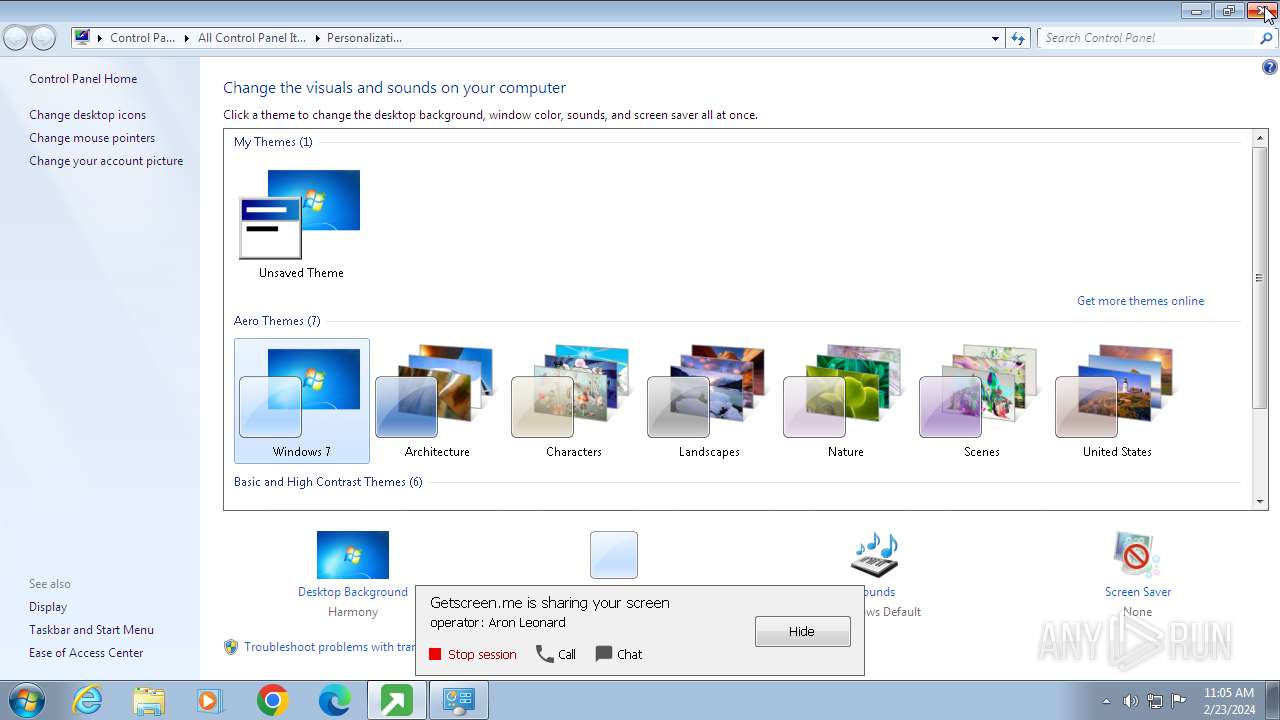Click All Control Panel Items breadcrumb
The image size is (1280, 720).
pyautogui.click(x=252, y=38)
